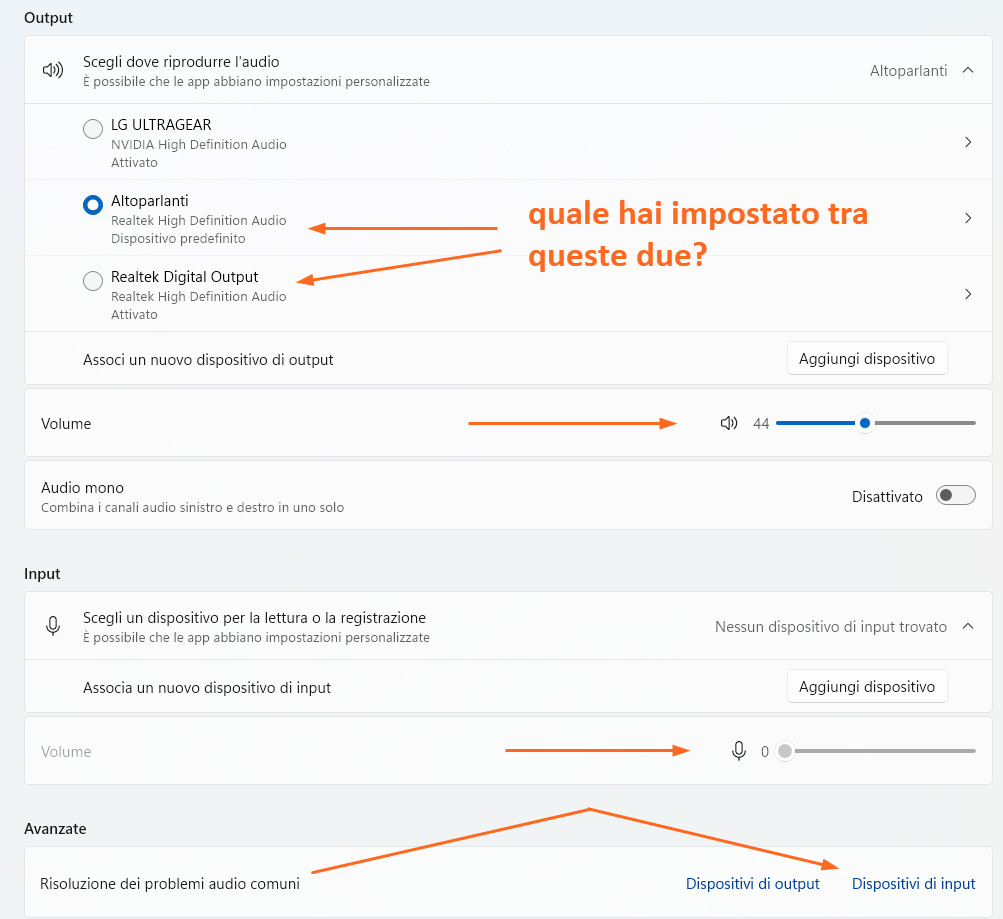The image size is (1003, 919).
Task: Click the input volume microphone icon
Action: (x=739, y=751)
